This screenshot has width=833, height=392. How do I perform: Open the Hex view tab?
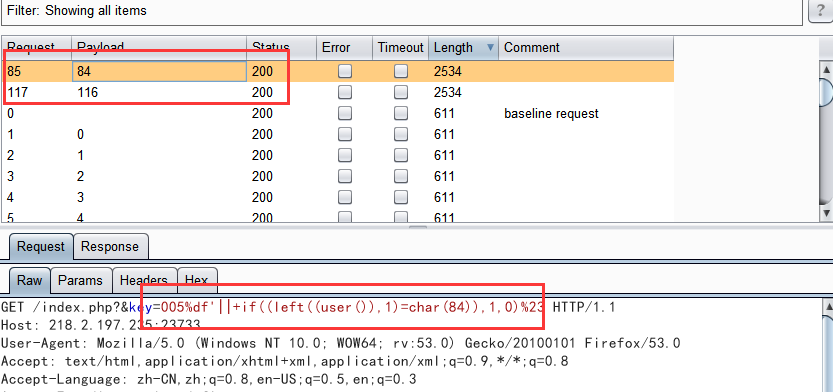click(x=197, y=280)
